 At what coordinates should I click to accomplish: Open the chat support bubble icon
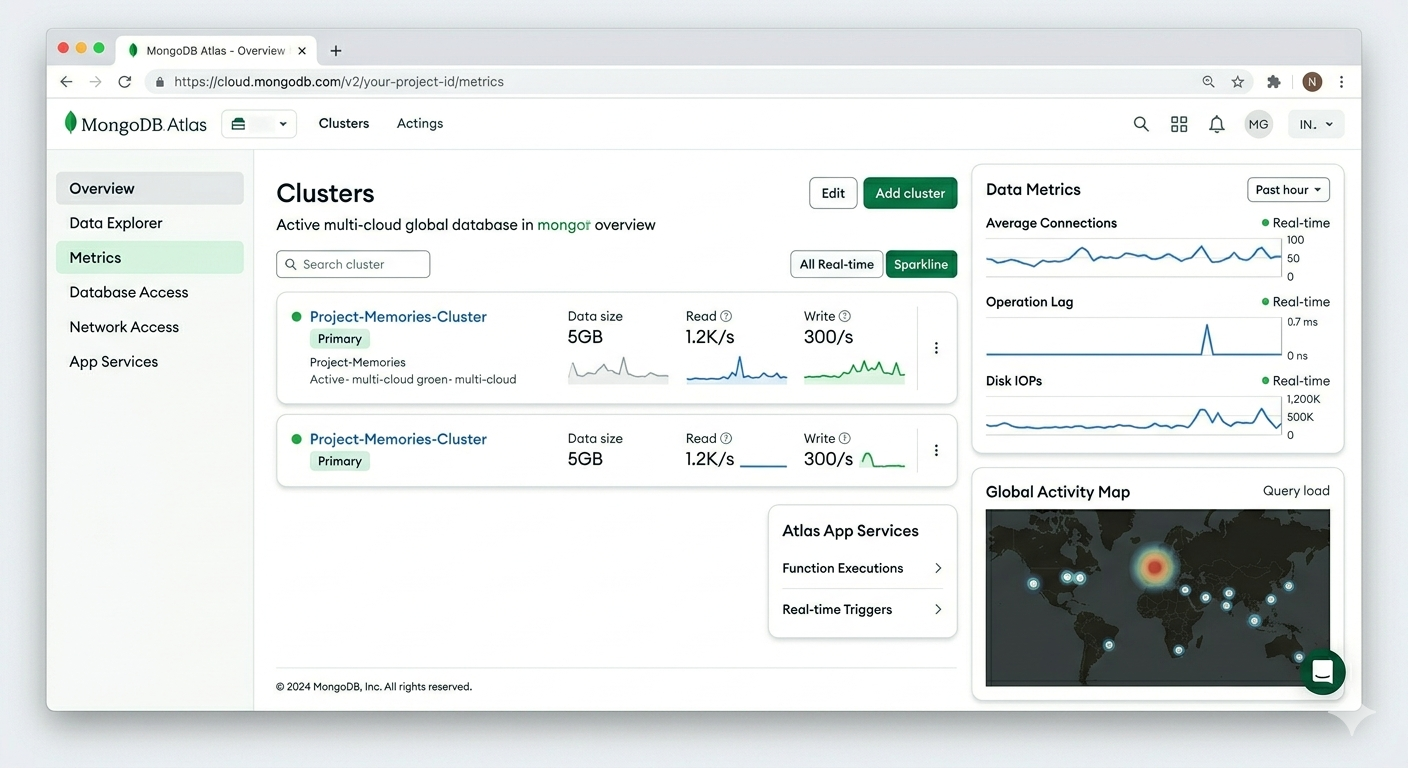point(1322,671)
